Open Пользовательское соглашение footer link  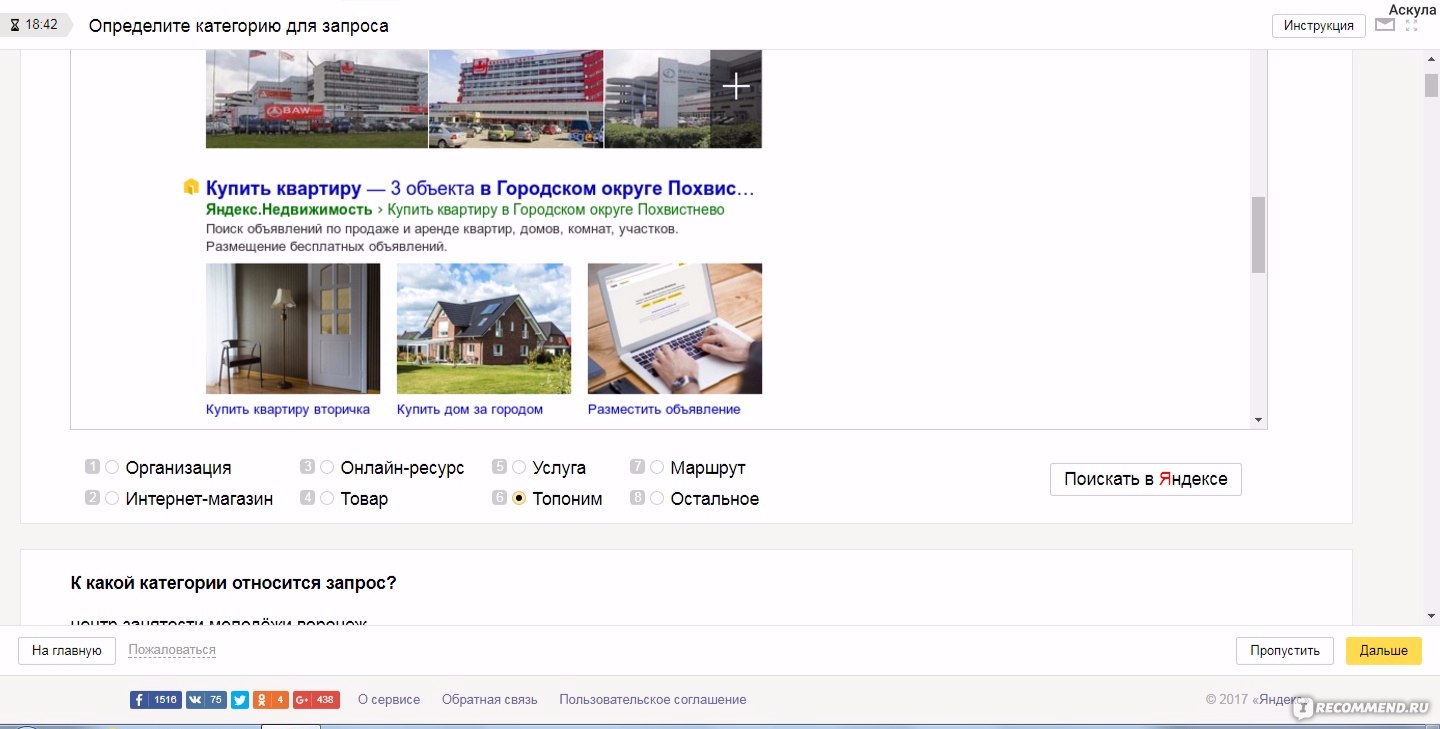(x=653, y=700)
